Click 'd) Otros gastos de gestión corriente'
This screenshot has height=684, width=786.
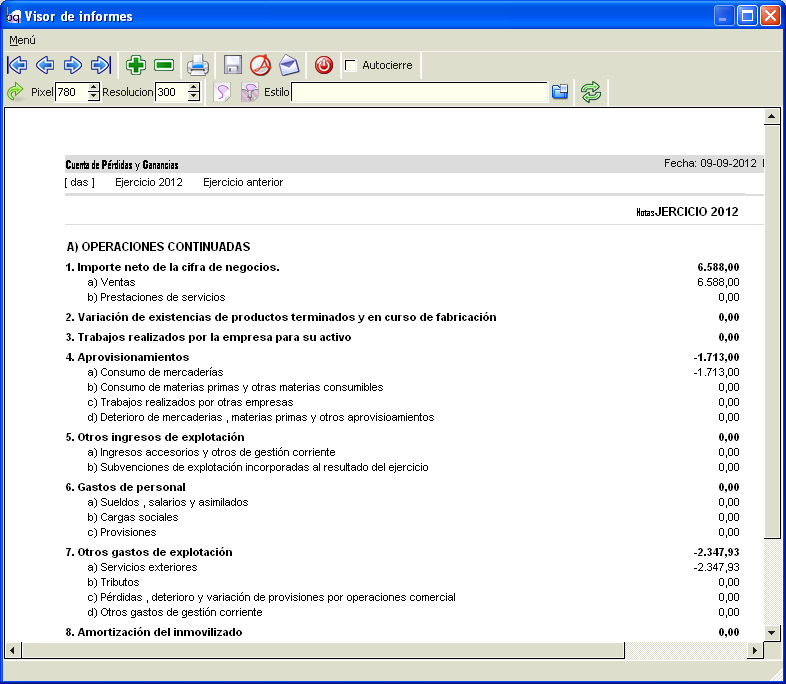click(175, 612)
